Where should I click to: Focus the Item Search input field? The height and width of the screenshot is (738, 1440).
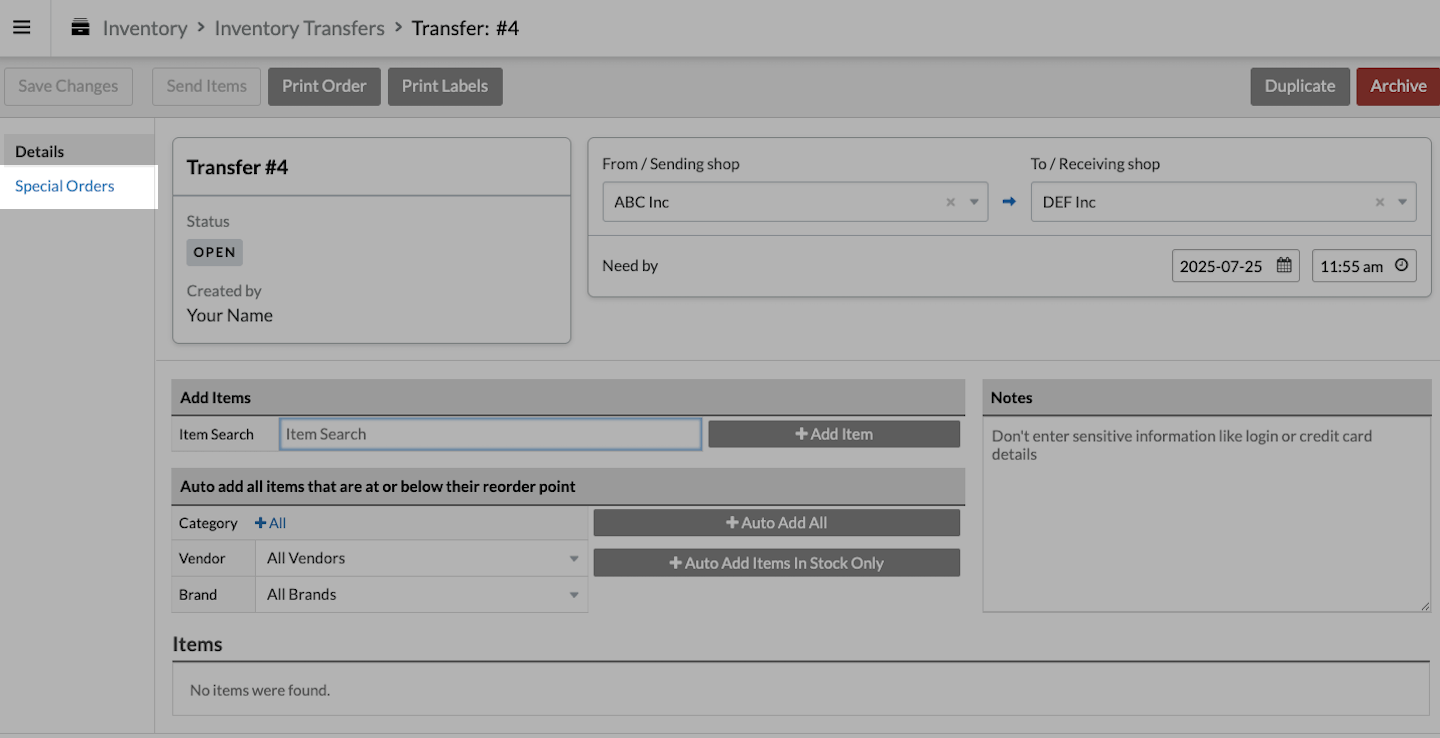click(x=490, y=434)
